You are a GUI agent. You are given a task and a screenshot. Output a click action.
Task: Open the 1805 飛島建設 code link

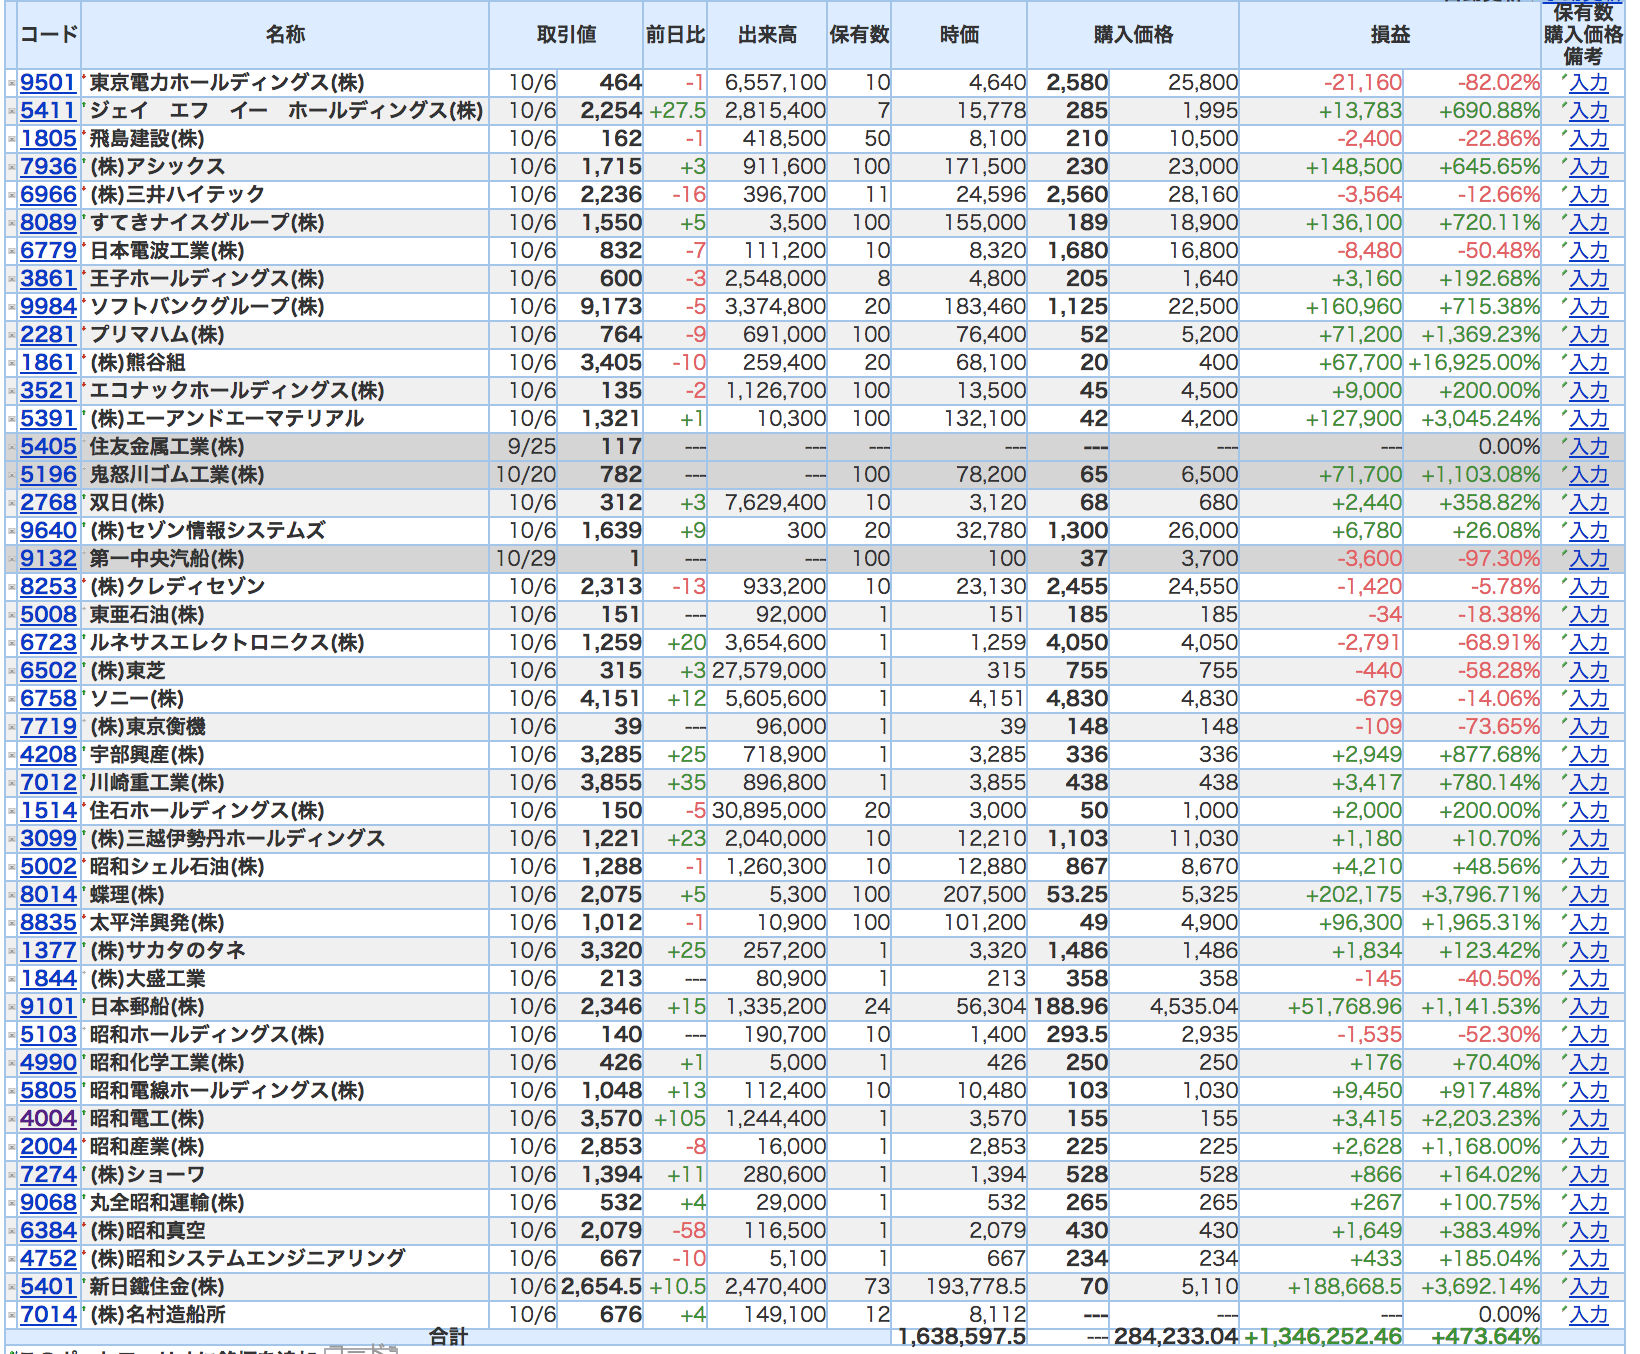point(48,139)
